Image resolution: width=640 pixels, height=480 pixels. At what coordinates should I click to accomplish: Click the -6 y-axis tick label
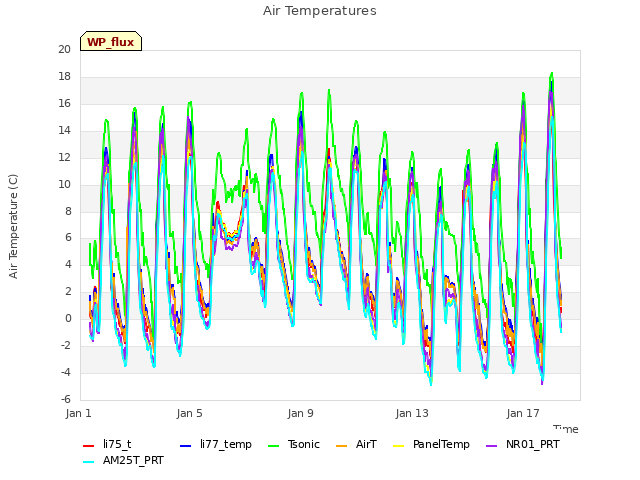pos(66,399)
